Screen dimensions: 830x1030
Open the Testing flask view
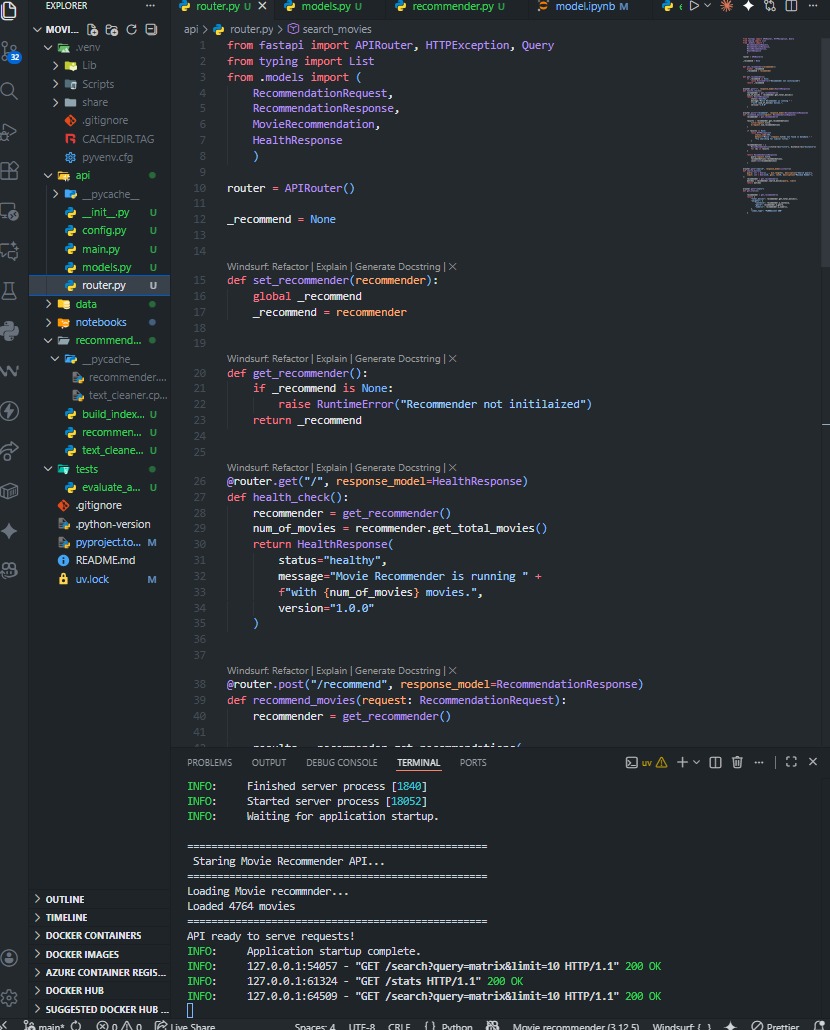click(x=9, y=290)
